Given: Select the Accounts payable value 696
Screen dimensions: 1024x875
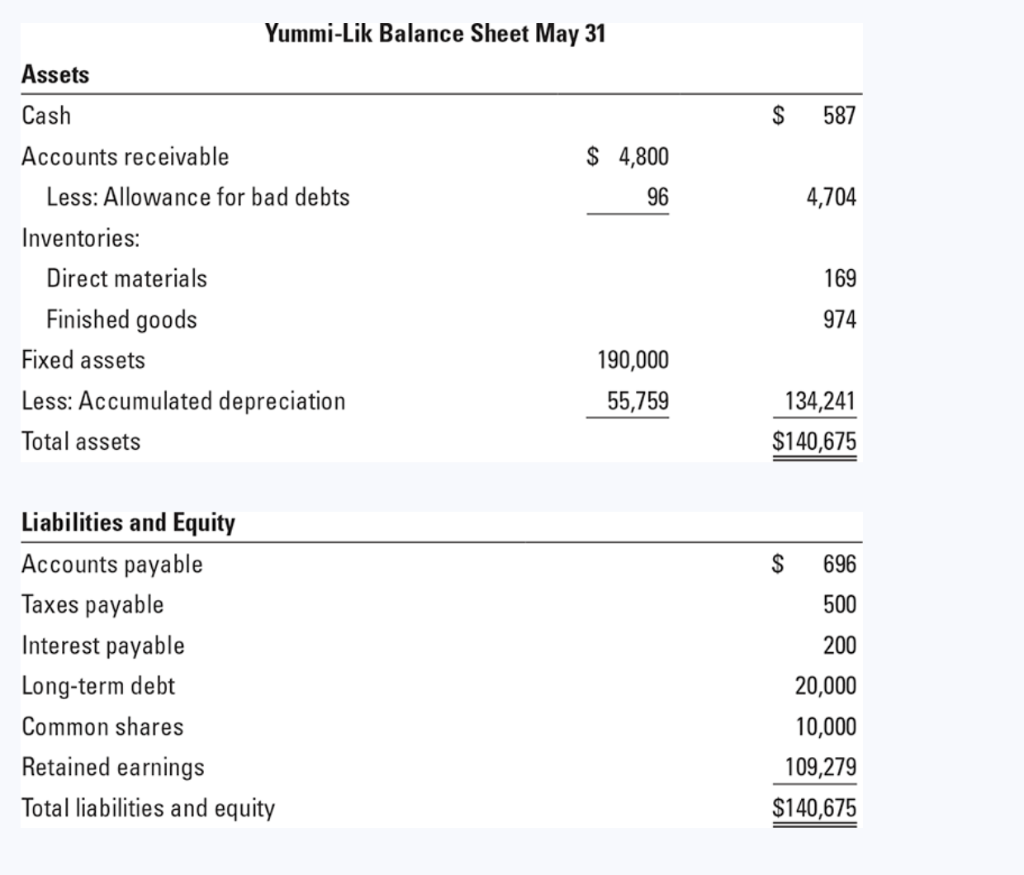Looking at the screenshot, I should tap(841, 563).
